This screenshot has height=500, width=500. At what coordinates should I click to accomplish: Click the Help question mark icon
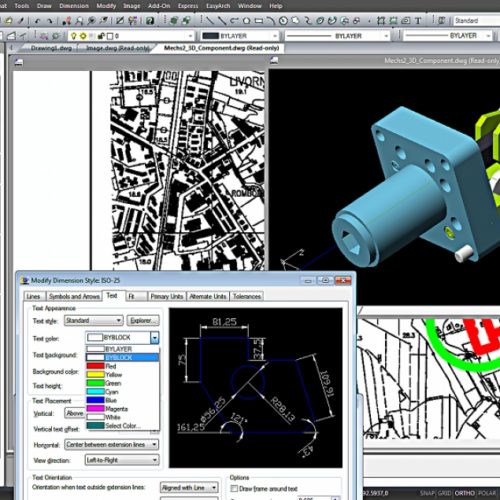point(150,21)
